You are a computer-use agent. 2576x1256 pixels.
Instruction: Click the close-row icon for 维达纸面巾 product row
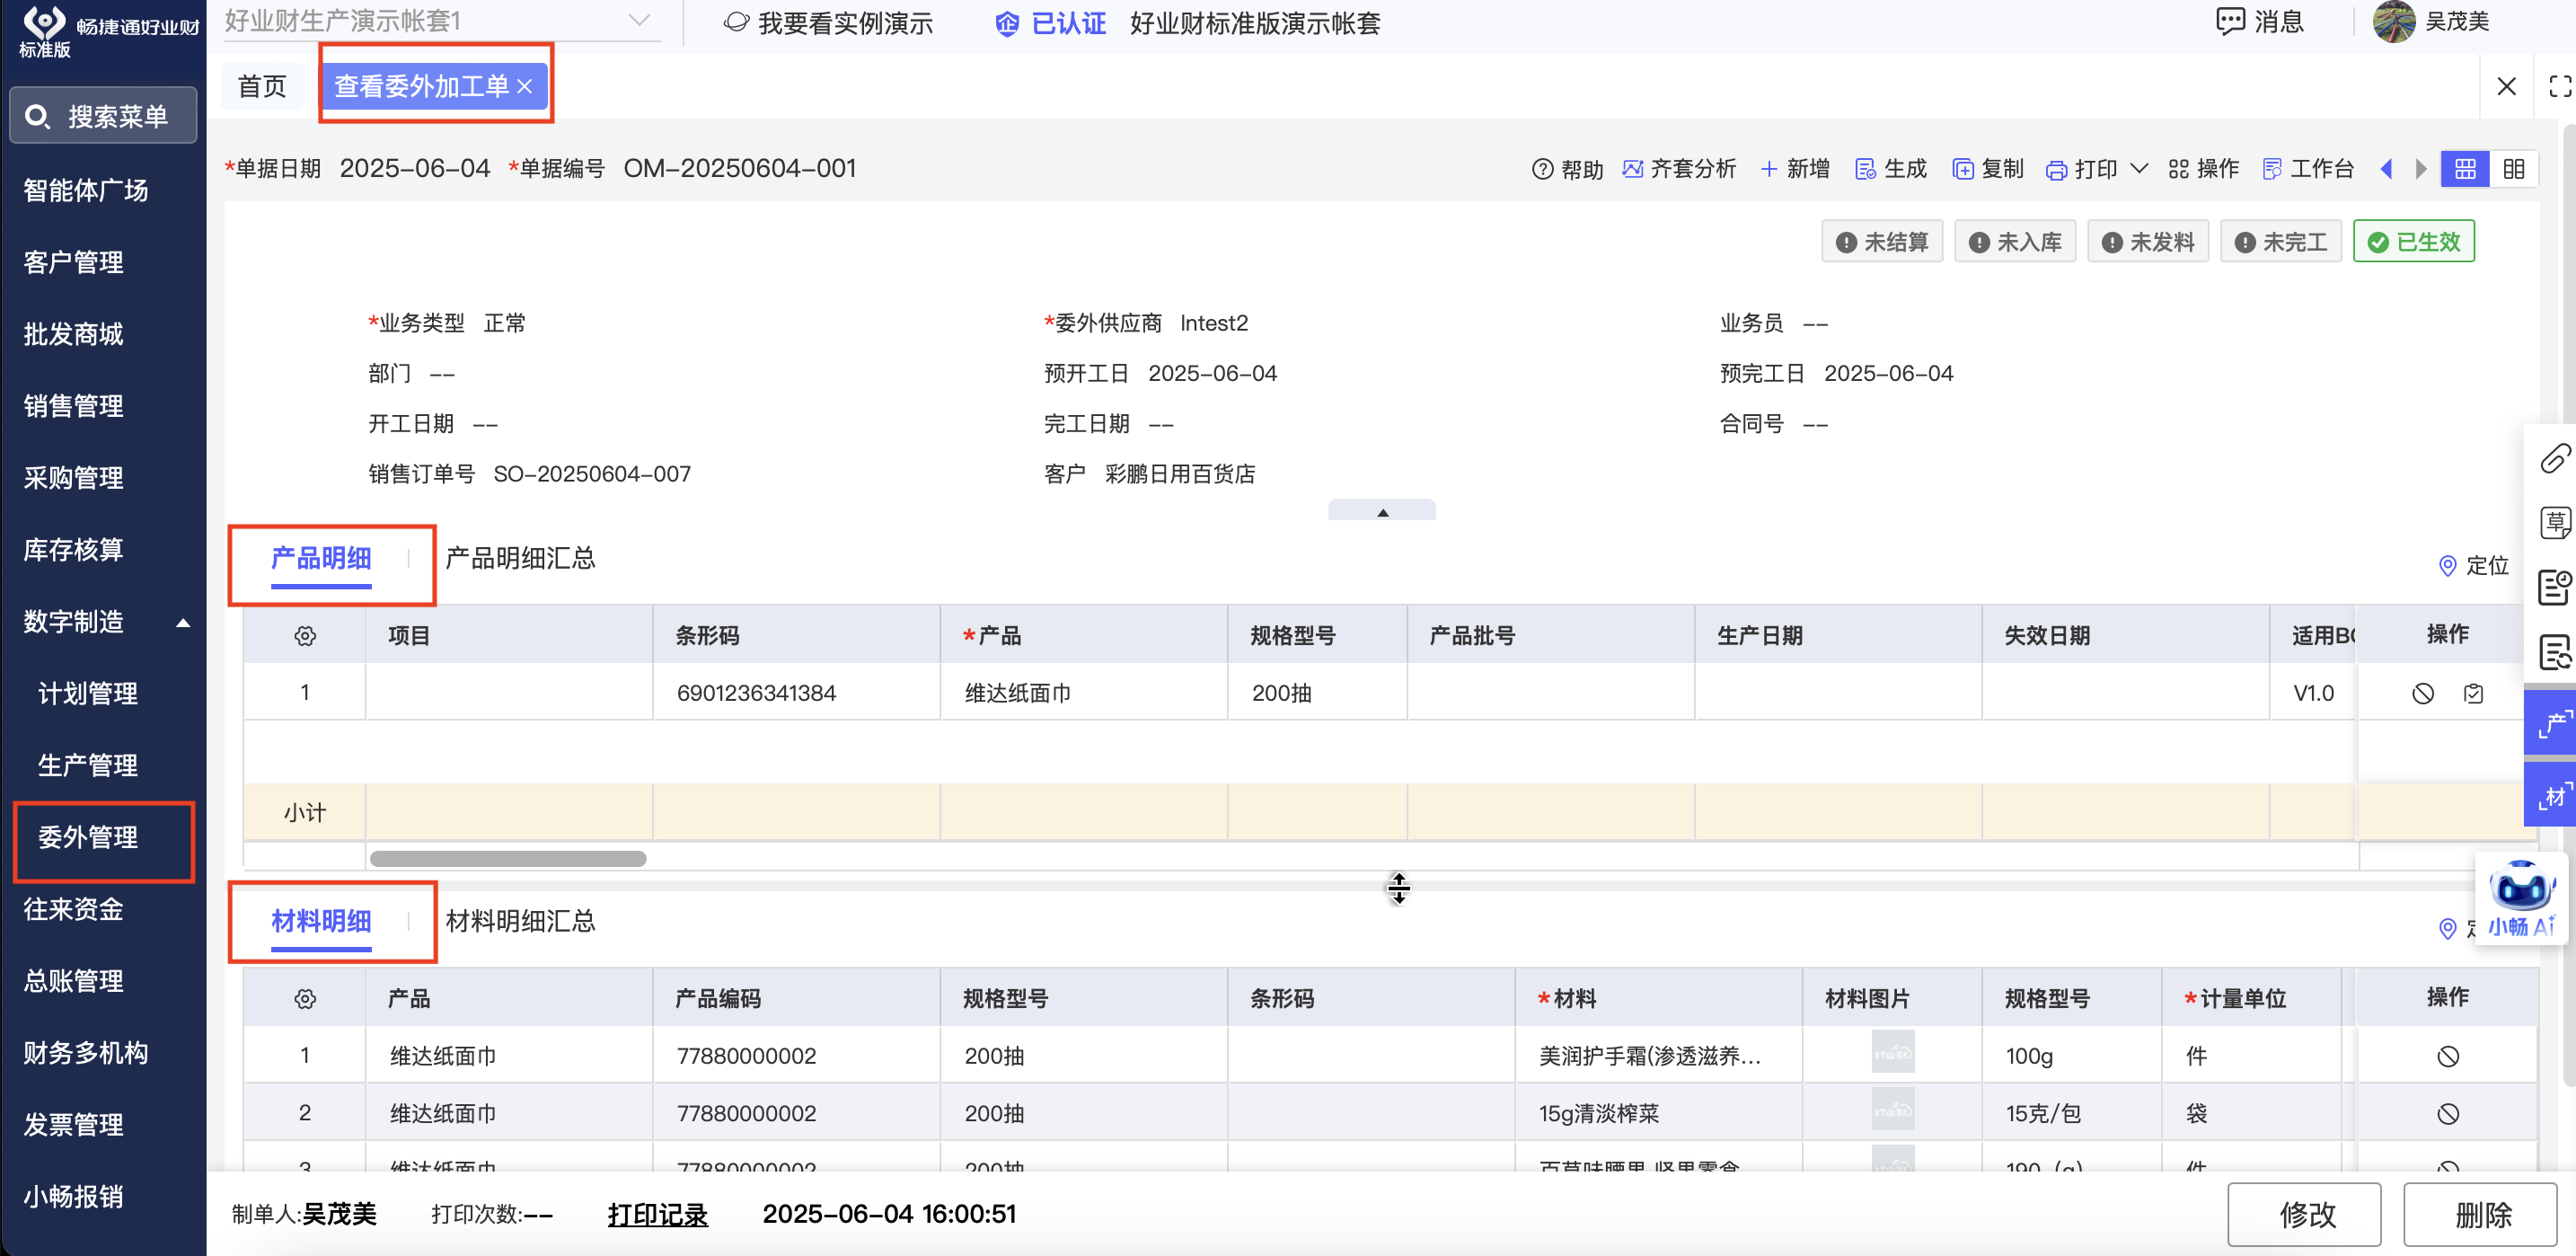coord(2422,693)
